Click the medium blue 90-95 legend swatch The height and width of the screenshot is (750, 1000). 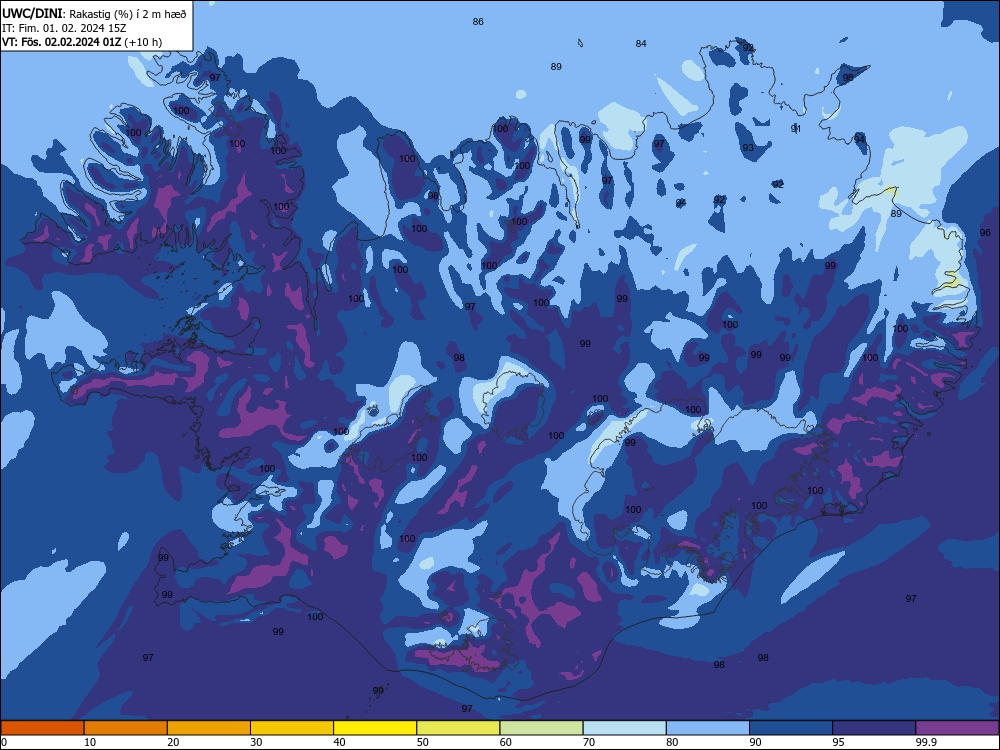(x=791, y=728)
